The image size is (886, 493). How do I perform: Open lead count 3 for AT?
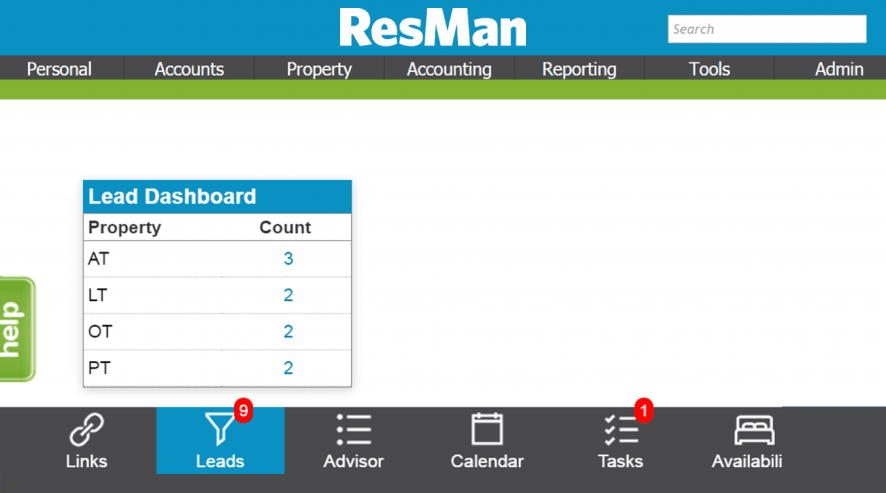[288, 259]
